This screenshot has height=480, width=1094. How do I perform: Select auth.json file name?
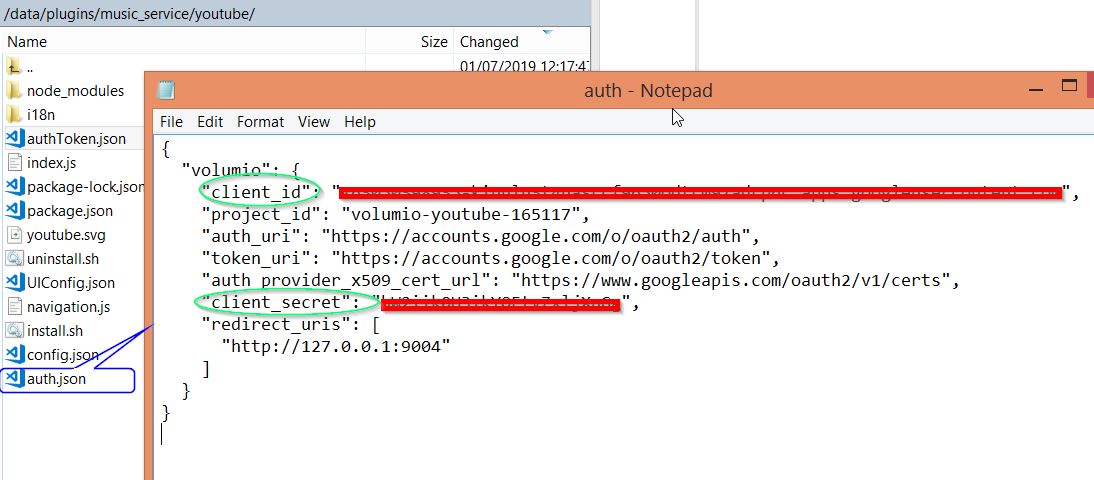(x=57, y=380)
